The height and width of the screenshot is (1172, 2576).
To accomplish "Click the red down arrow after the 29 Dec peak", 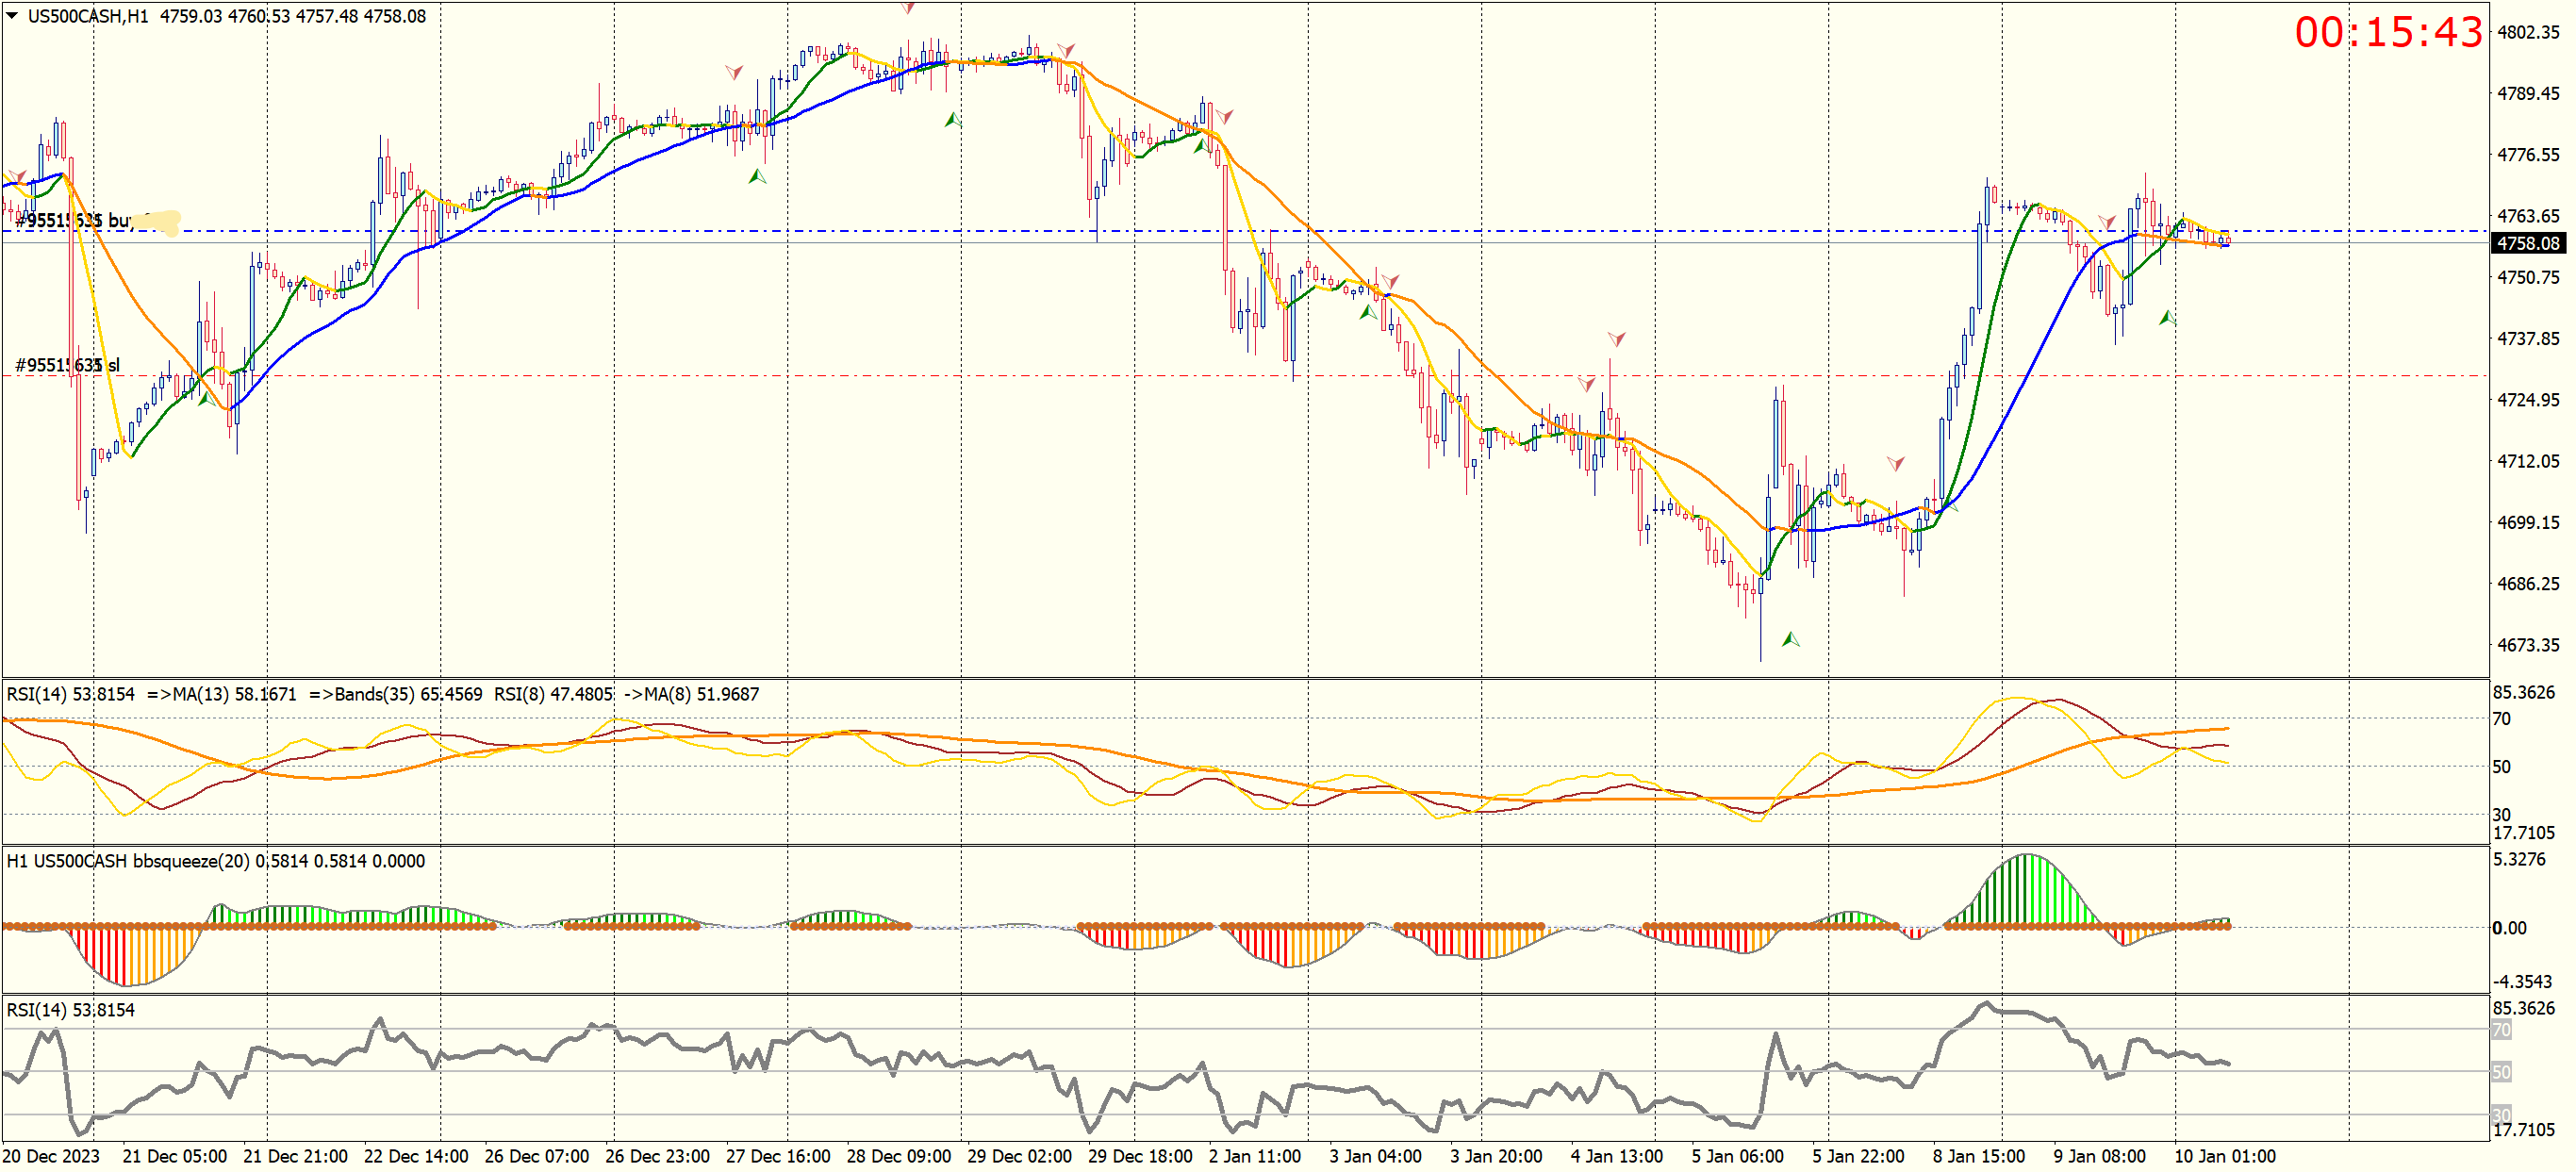I will click(x=1066, y=50).
